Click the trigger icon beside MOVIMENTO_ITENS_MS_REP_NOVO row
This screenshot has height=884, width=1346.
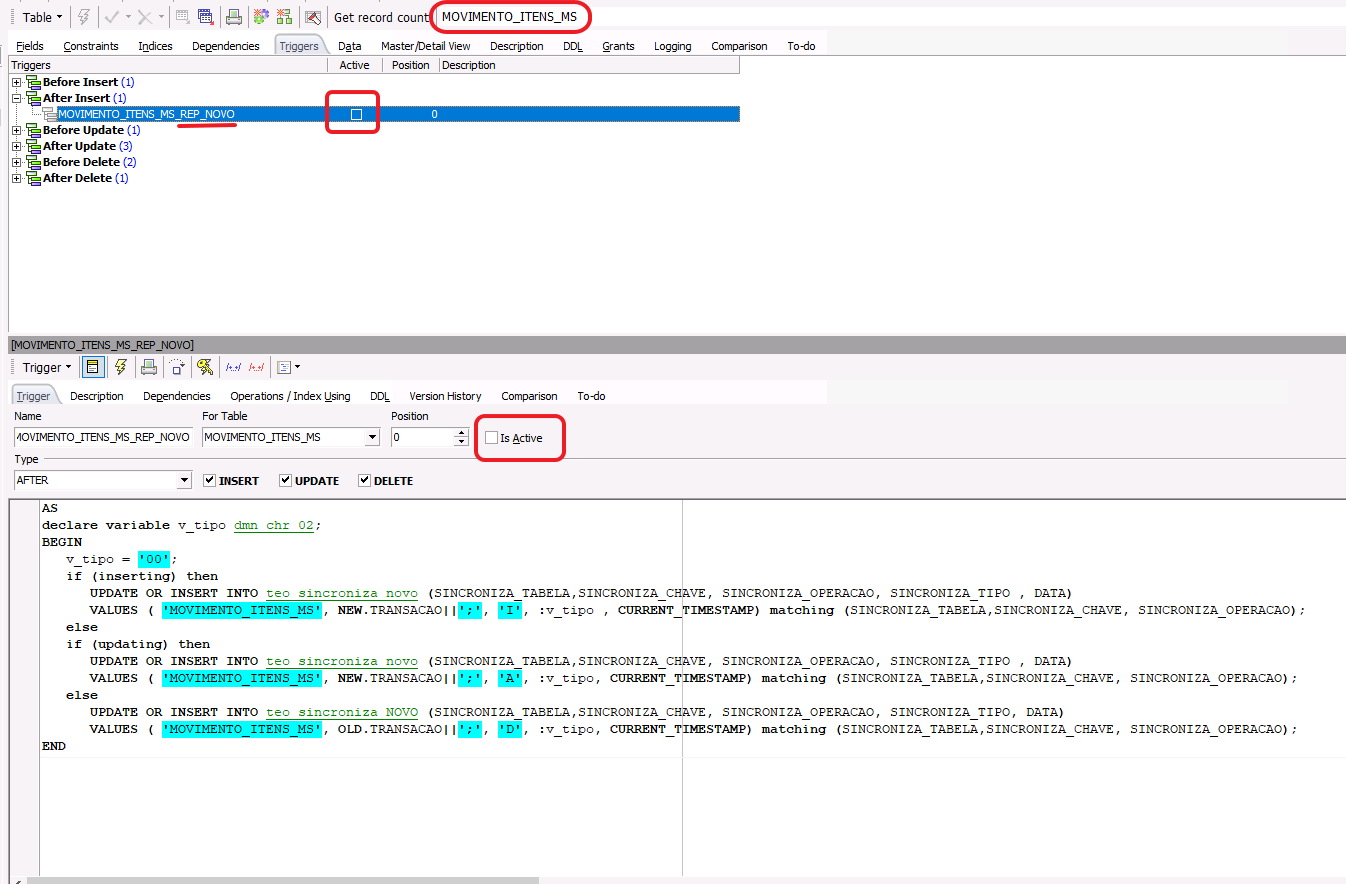[50, 114]
